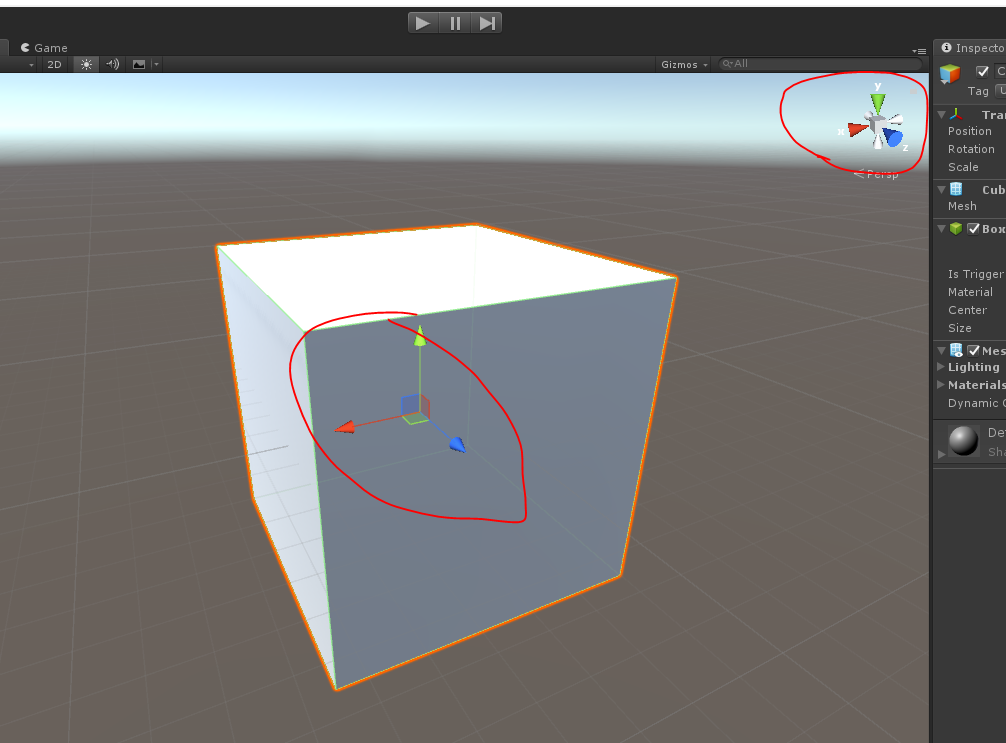This screenshot has width=1006, height=743.
Task: Open the Gizmos dropdown
Action: [684, 64]
